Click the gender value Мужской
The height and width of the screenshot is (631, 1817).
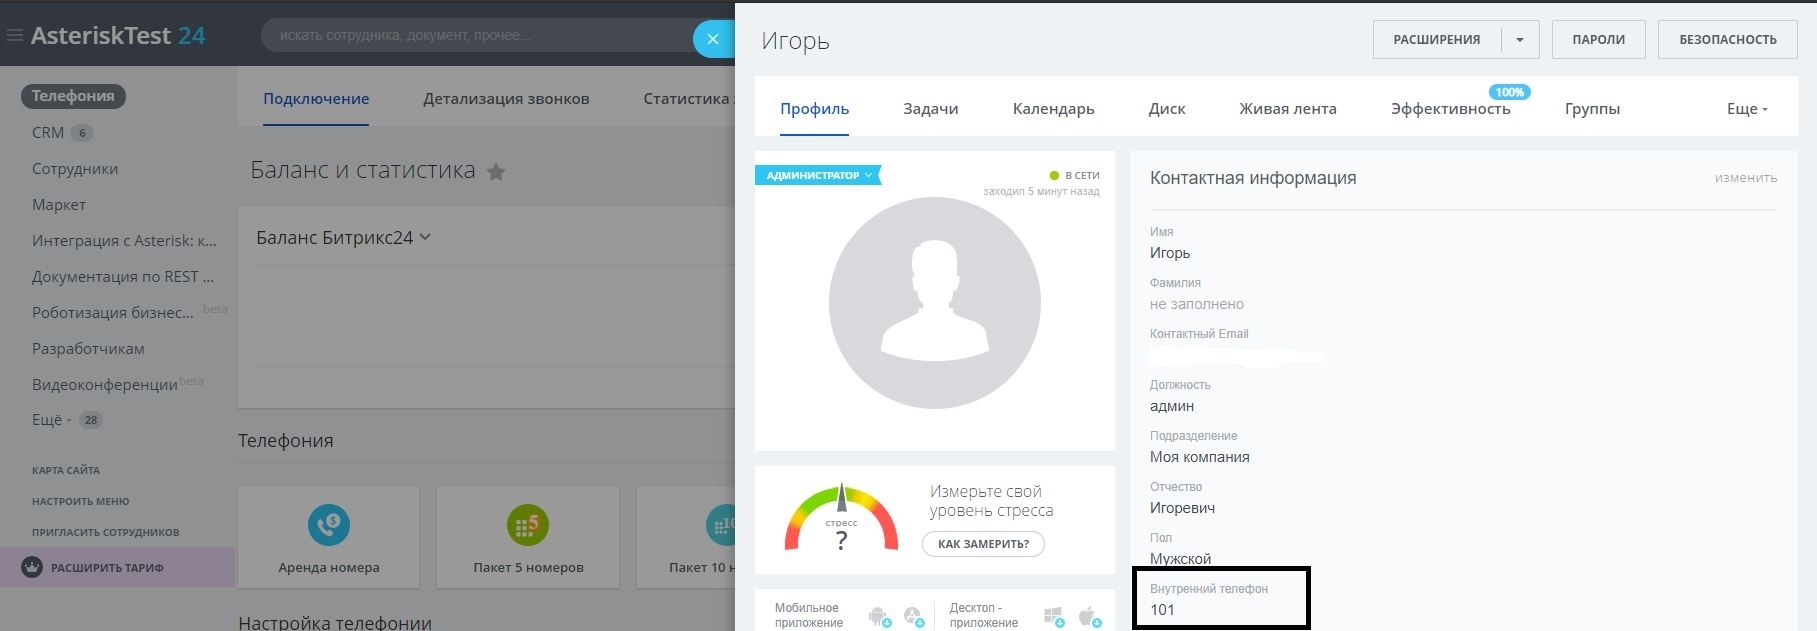(1180, 558)
